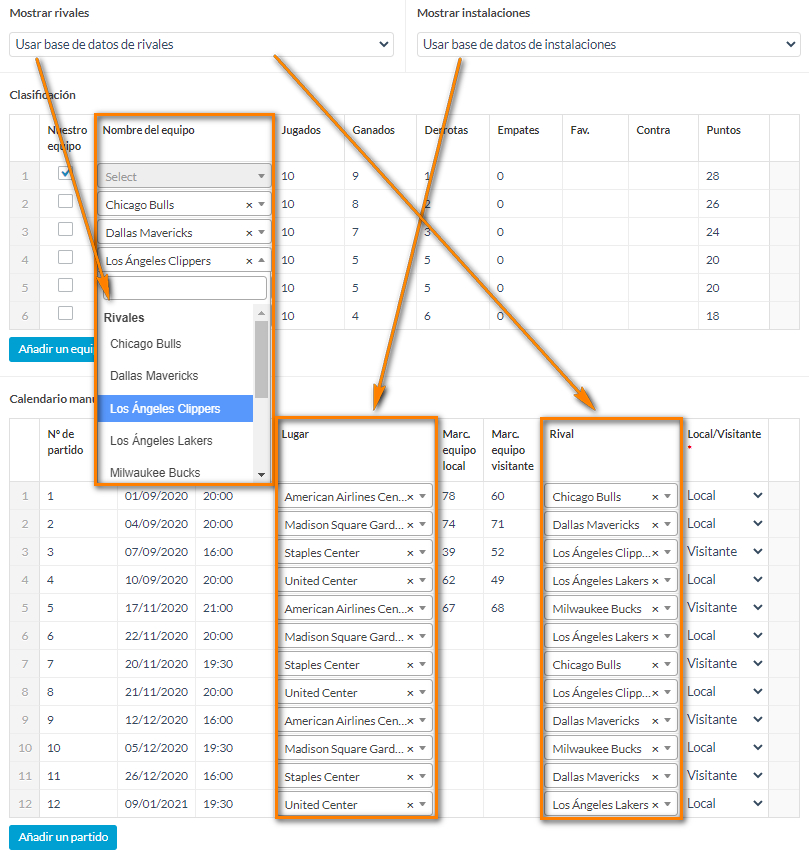Viewport: 809px width, 857px height.
Task: Choose Dallas Mavericks from the Rivales list
Action: click(154, 376)
